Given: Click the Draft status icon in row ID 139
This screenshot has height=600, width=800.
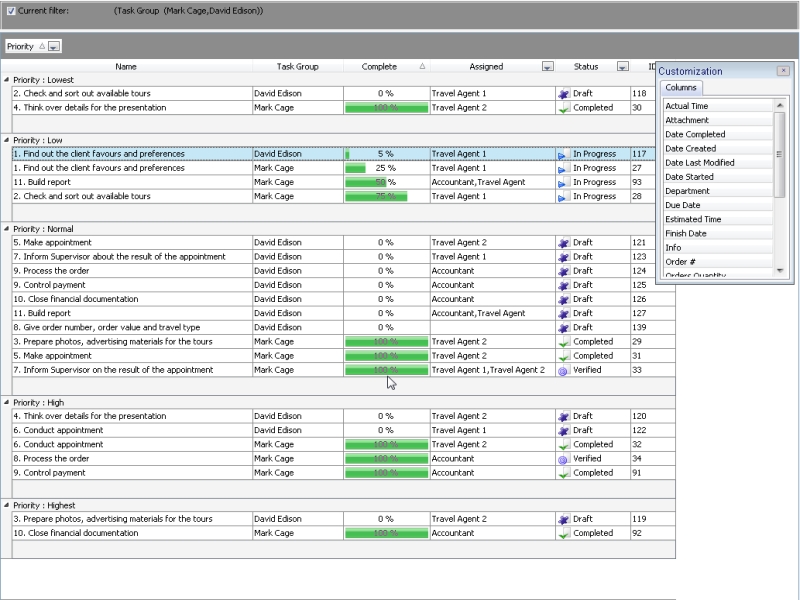Looking at the screenshot, I should [x=563, y=328].
